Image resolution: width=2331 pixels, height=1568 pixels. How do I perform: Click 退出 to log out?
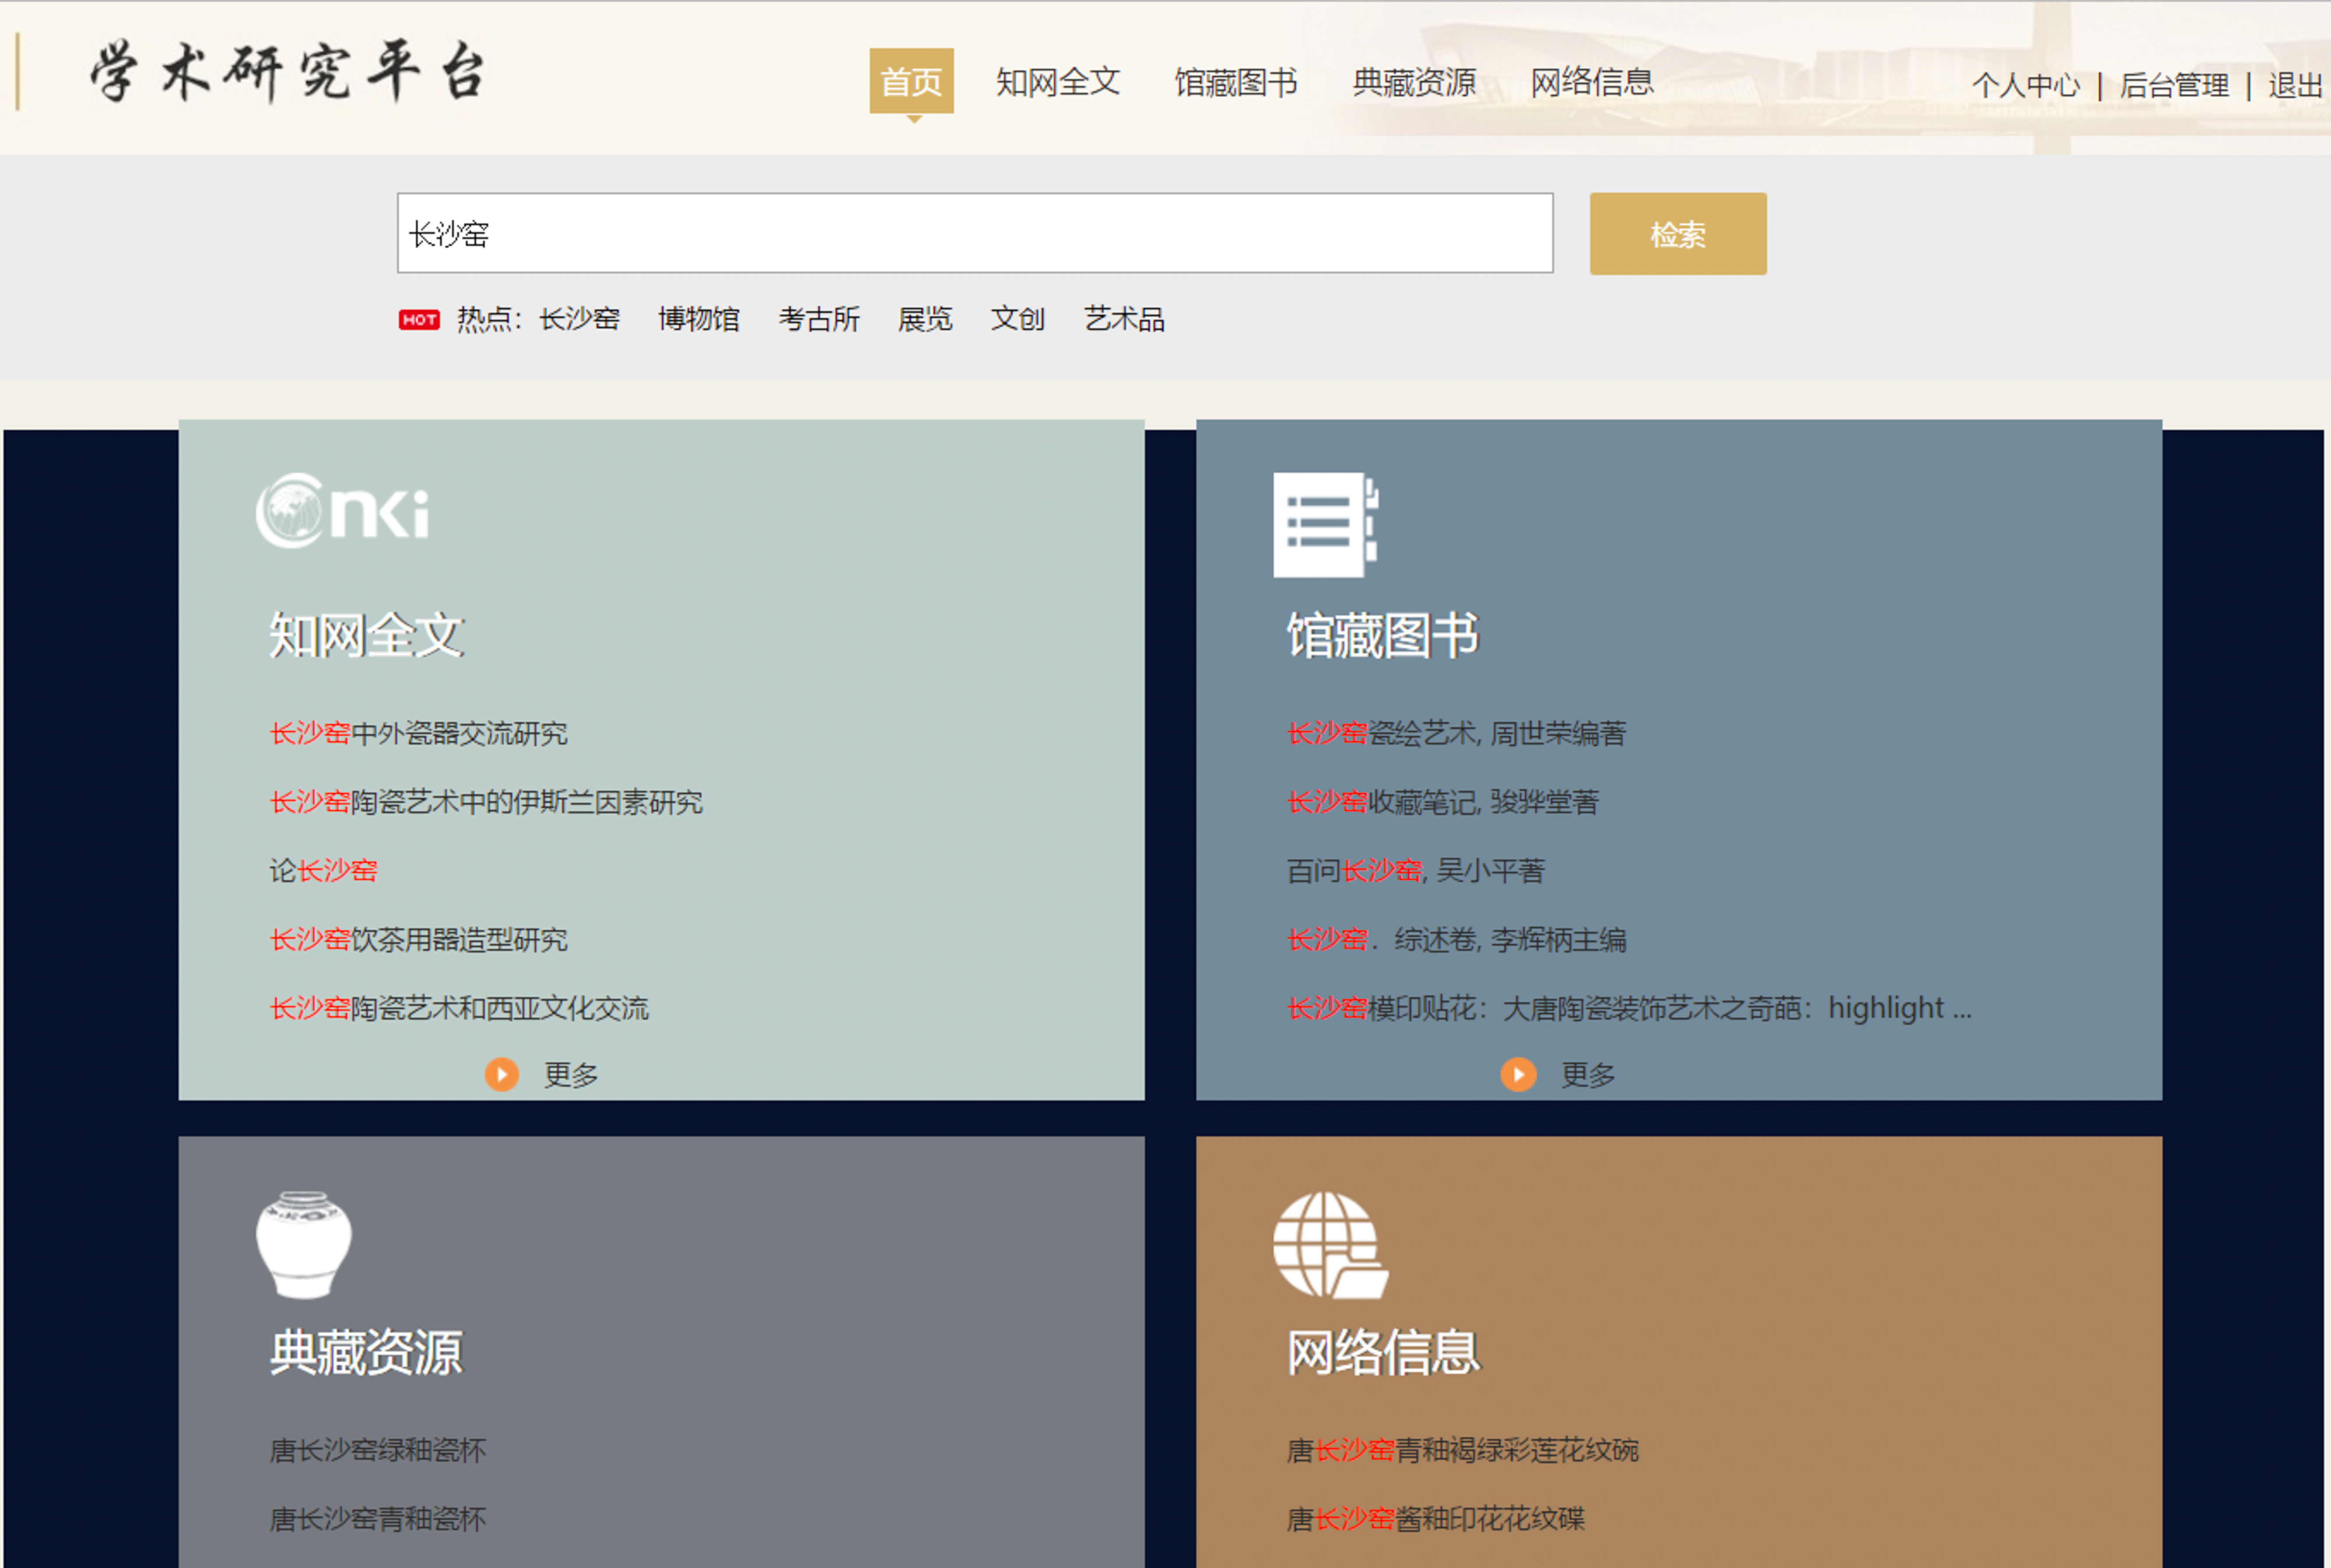click(2296, 85)
